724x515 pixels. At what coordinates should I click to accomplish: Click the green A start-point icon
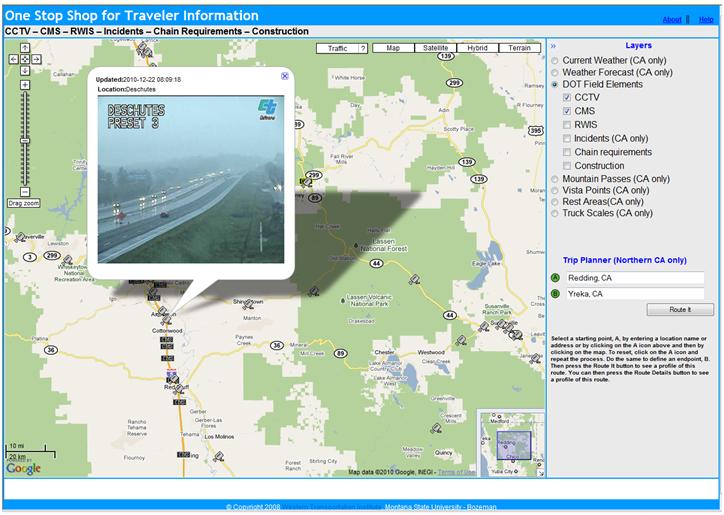click(x=555, y=278)
